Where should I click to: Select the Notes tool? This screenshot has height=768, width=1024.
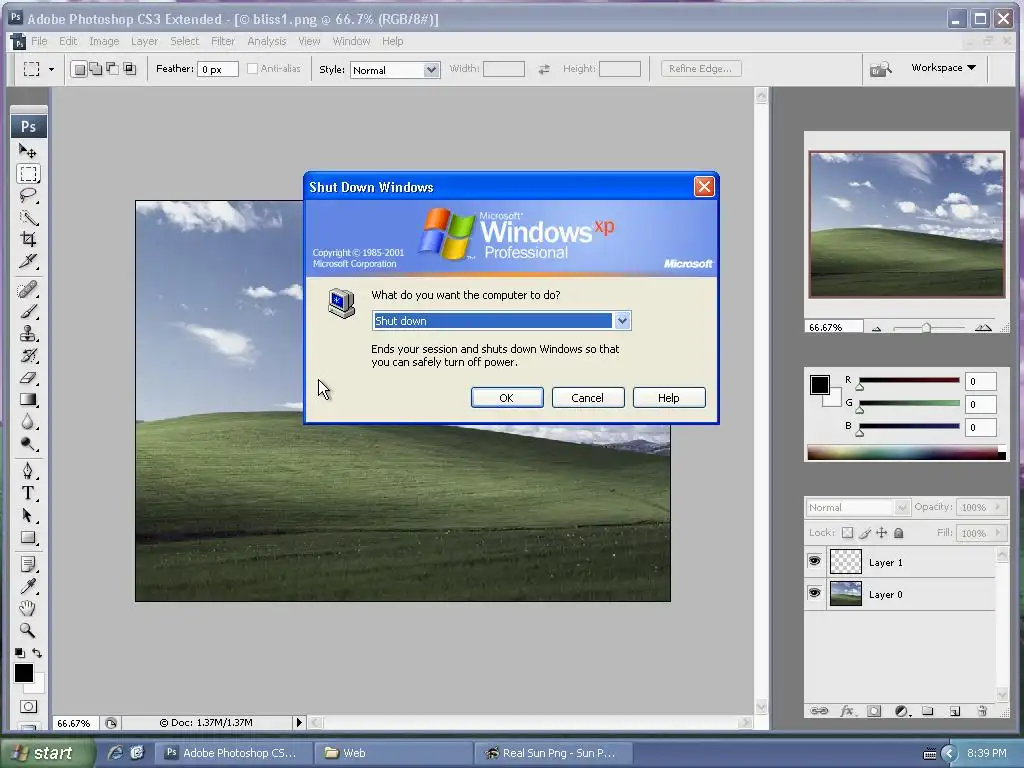(x=27, y=564)
